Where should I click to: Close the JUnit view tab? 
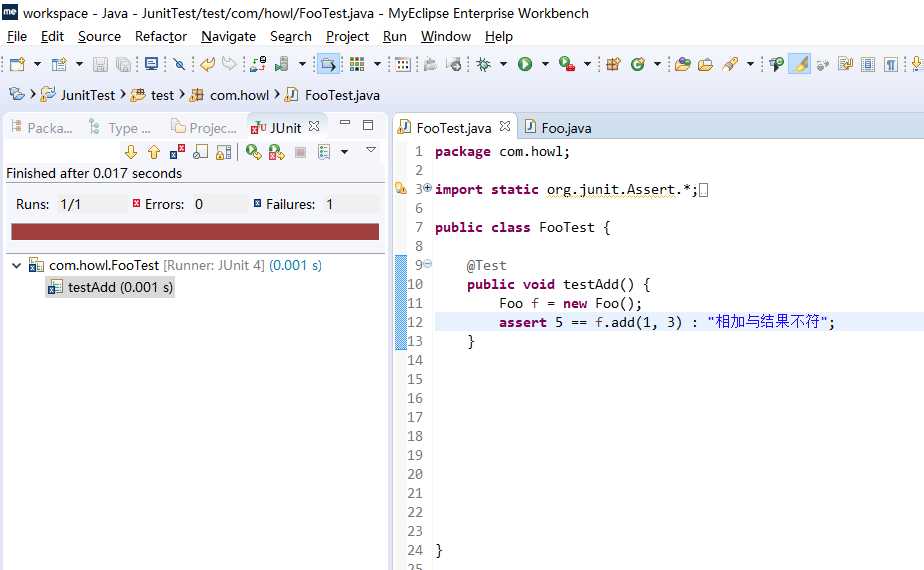314,126
